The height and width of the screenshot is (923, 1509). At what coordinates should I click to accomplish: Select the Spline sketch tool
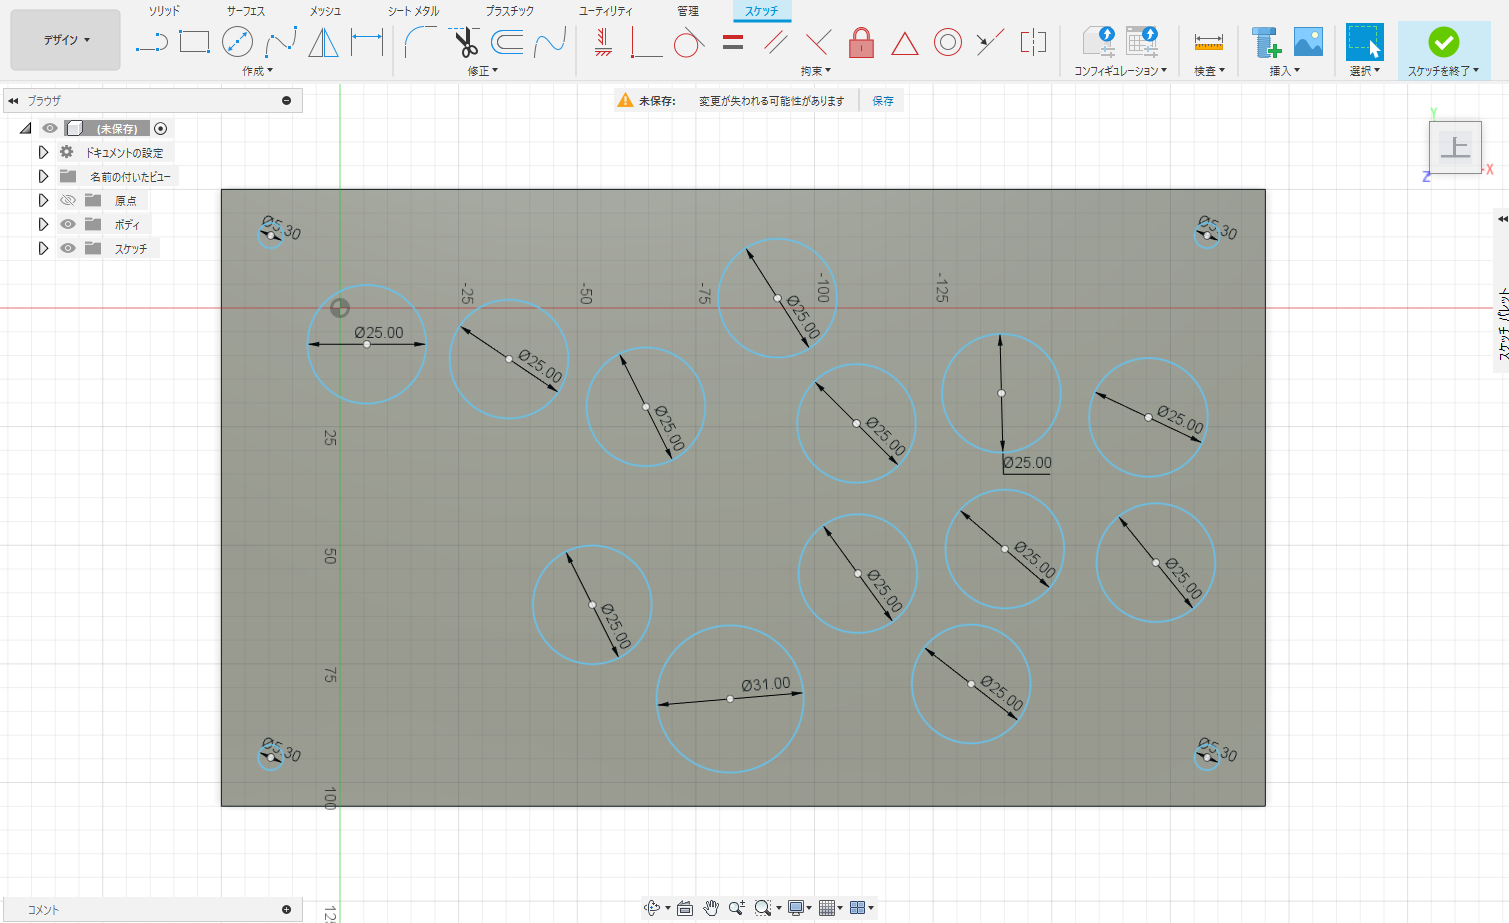click(x=281, y=42)
